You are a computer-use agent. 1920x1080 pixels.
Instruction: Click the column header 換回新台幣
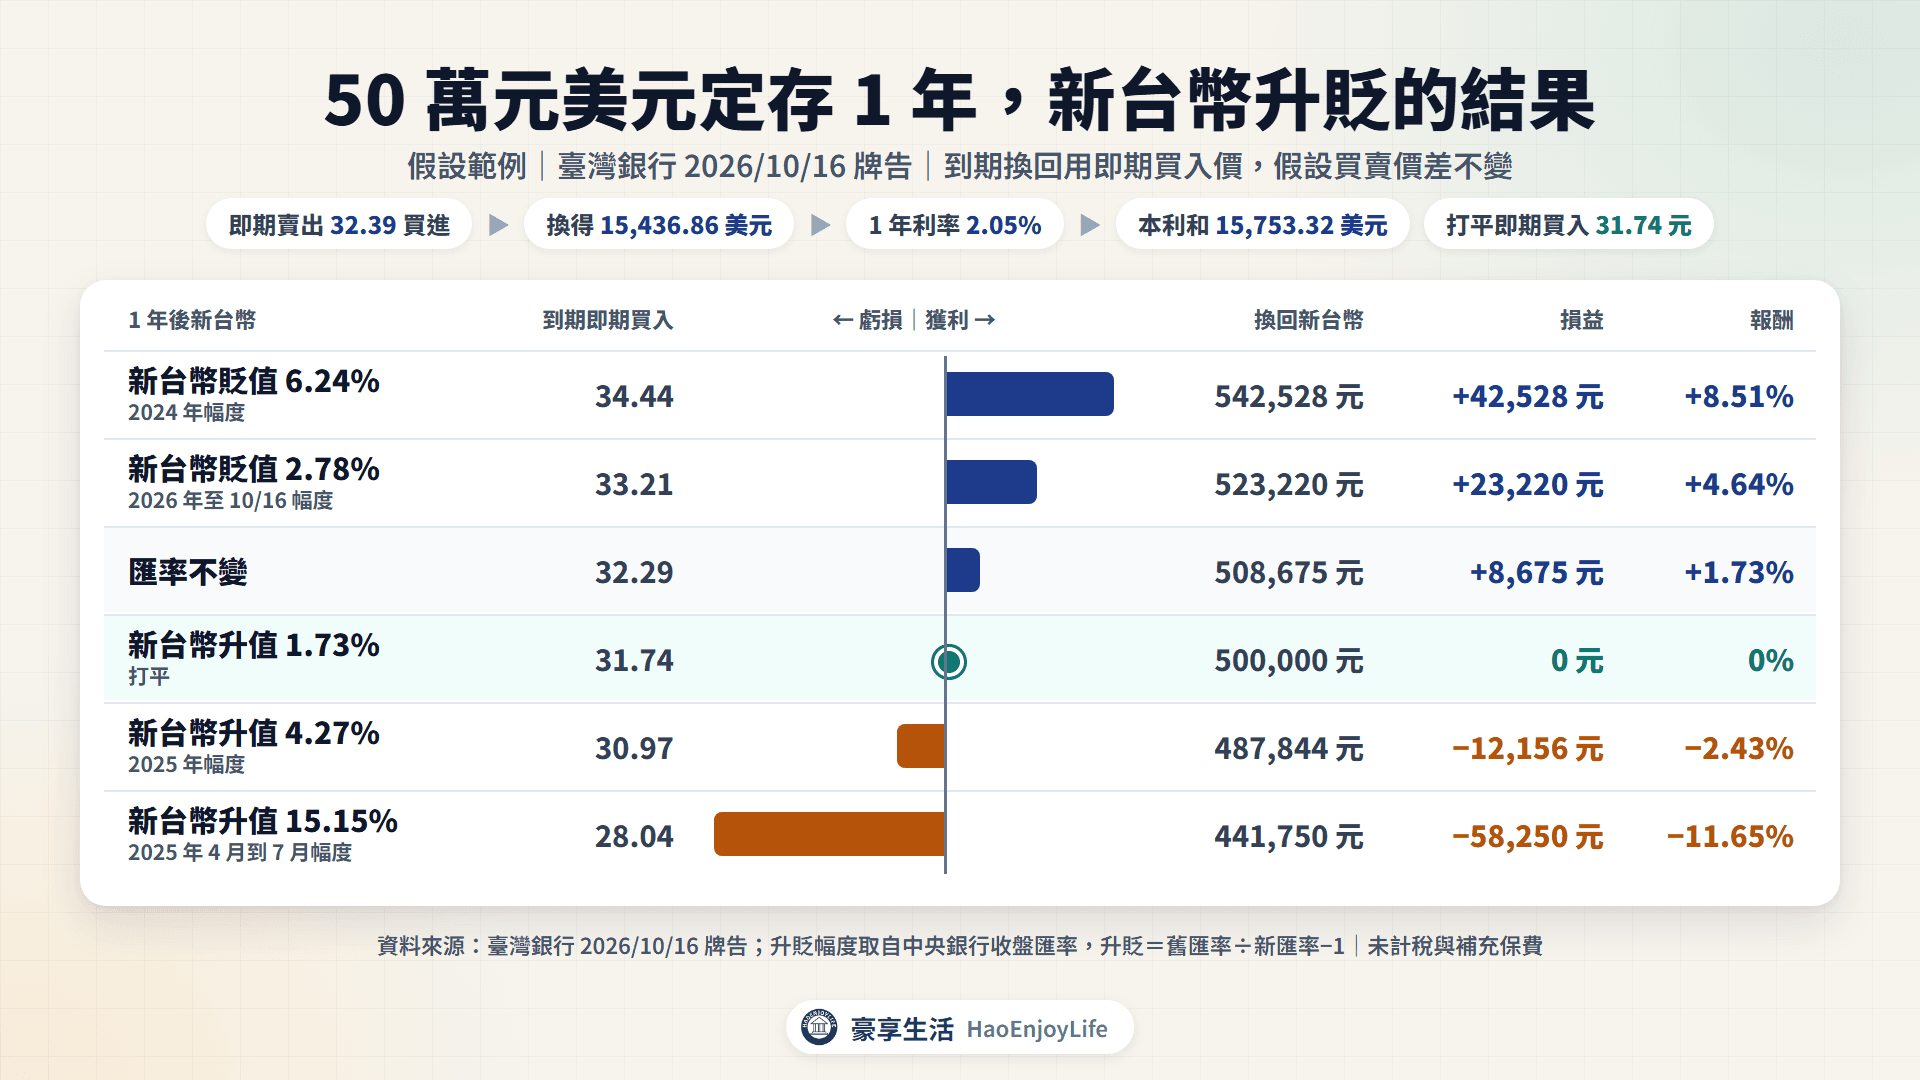[1309, 320]
